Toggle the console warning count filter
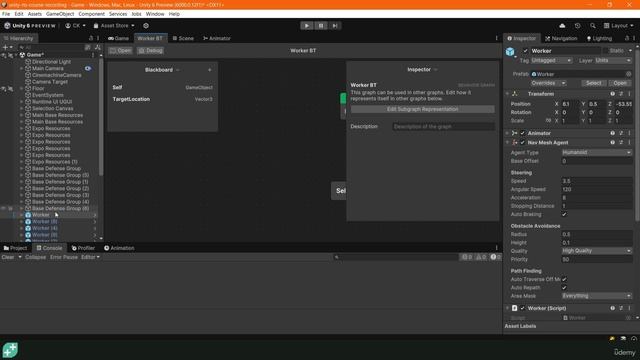The width and height of the screenshot is (640, 360). pyautogui.click(x=480, y=257)
